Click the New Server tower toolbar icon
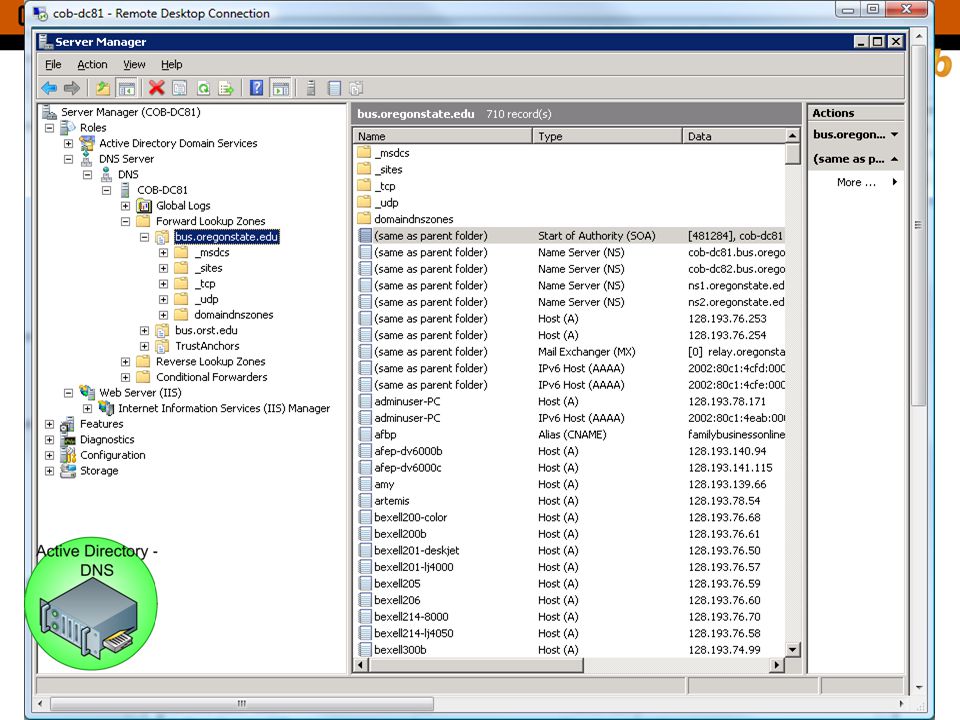Viewport: 960px width, 720px height. (x=310, y=88)
